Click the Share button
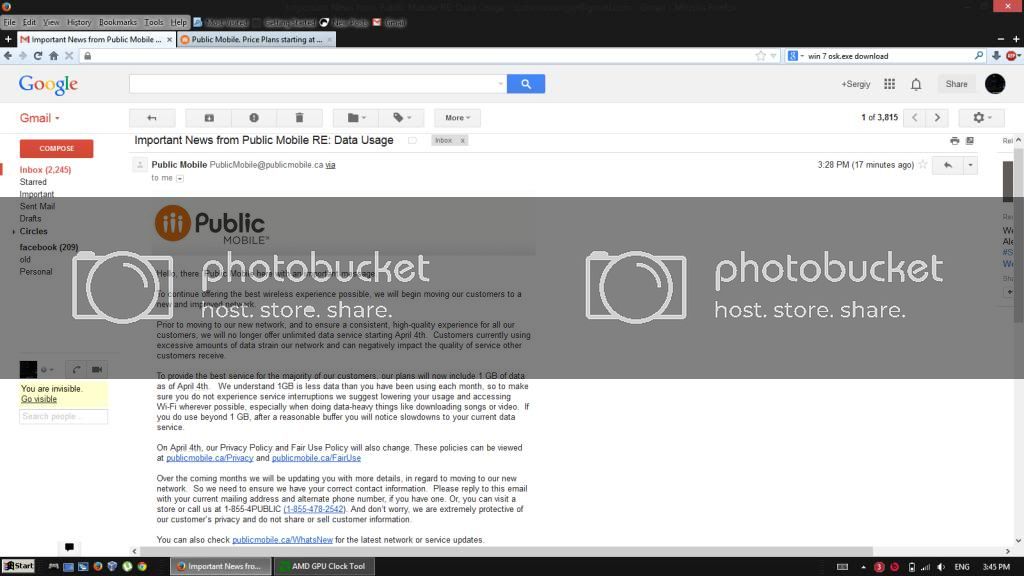 (x=956, y=84)
